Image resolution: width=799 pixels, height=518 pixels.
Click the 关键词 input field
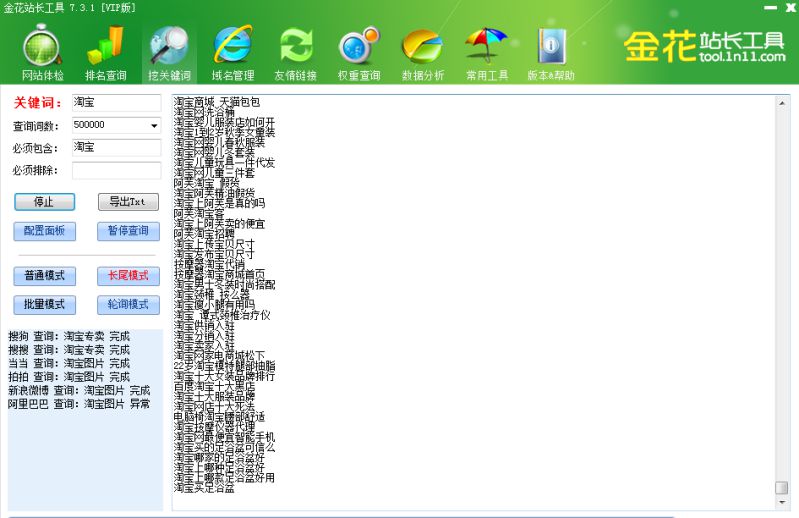(116, 102)
